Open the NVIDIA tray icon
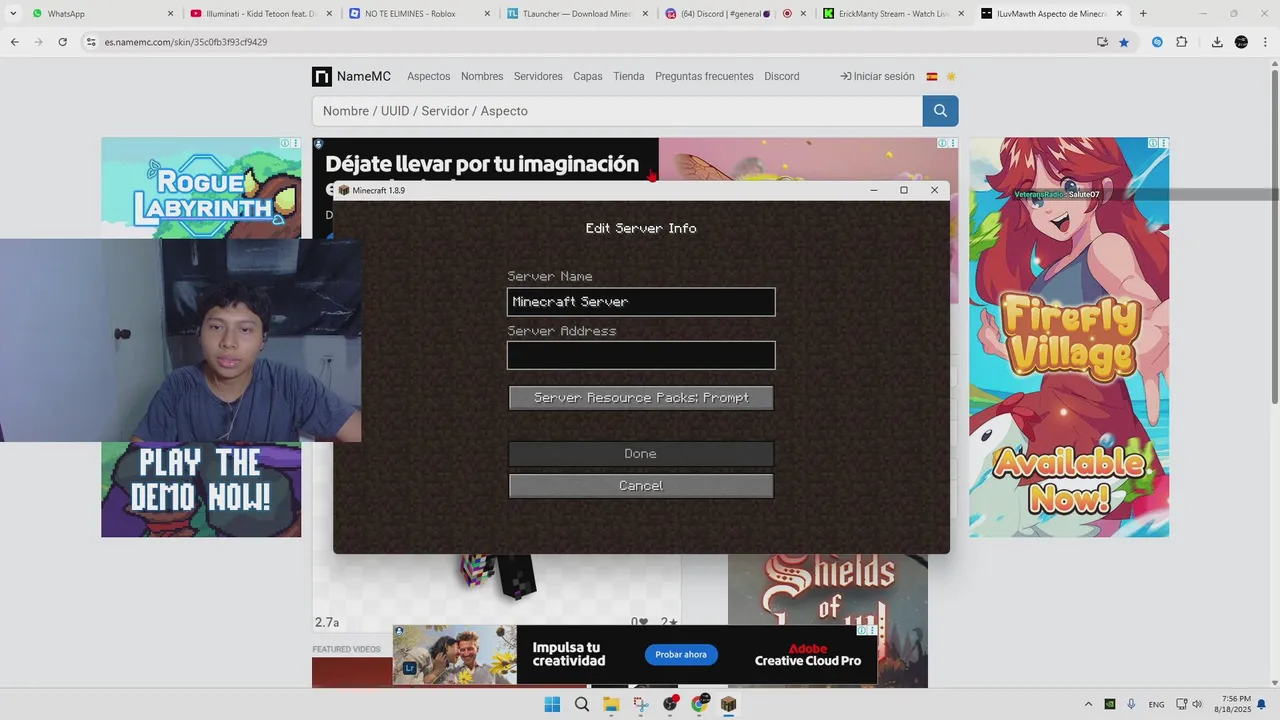Screen dimensions: 1280x720 tap(1110, 704)
